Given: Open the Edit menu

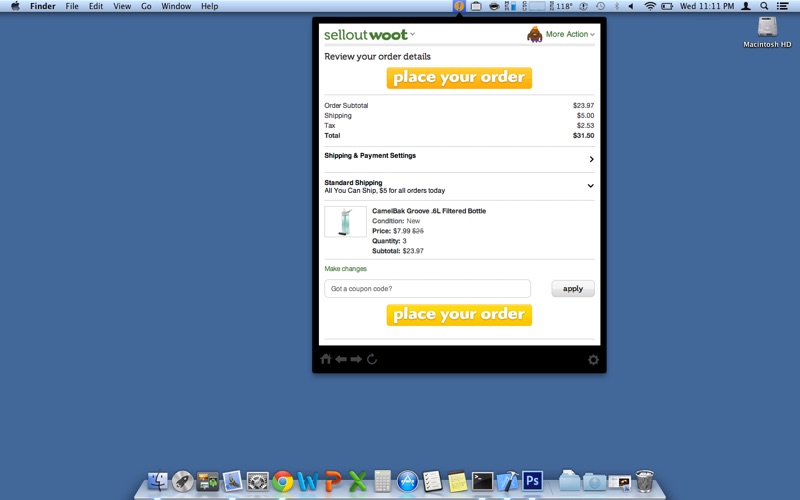Looking at the screenshot, I should click(96, 6).
